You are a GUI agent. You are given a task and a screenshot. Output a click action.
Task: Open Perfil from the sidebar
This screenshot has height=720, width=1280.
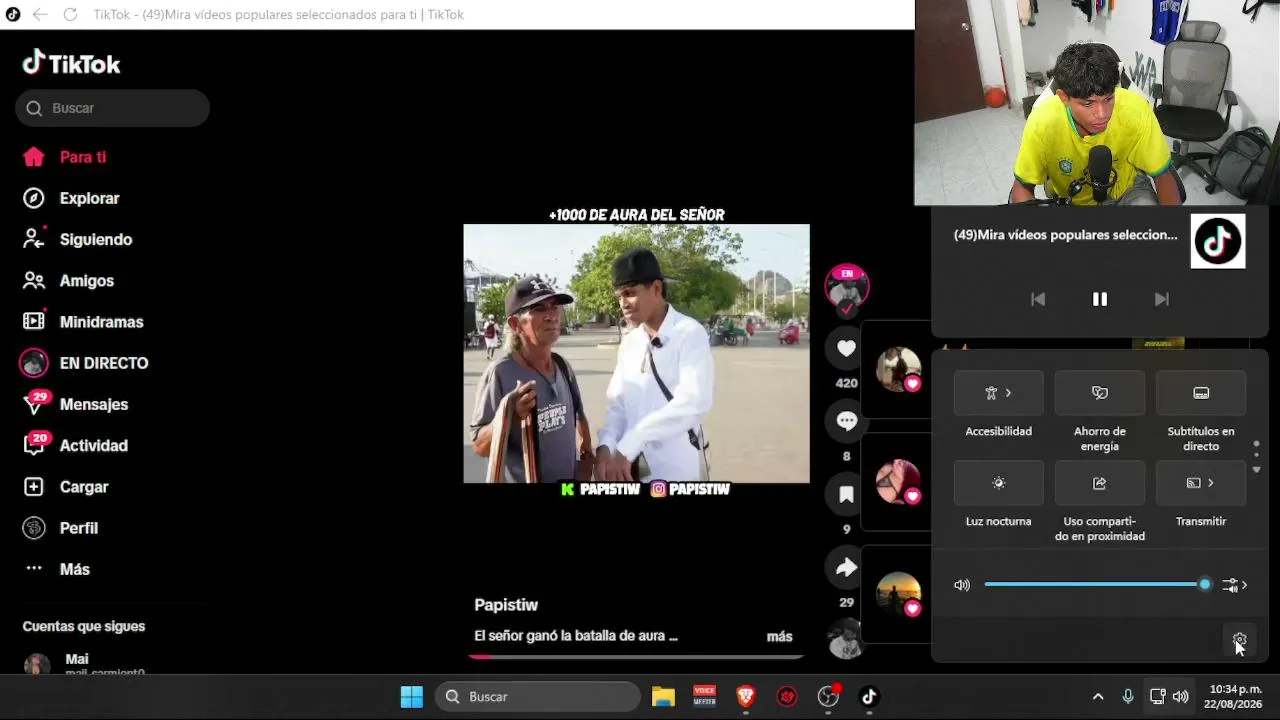(x=60, y=528)
